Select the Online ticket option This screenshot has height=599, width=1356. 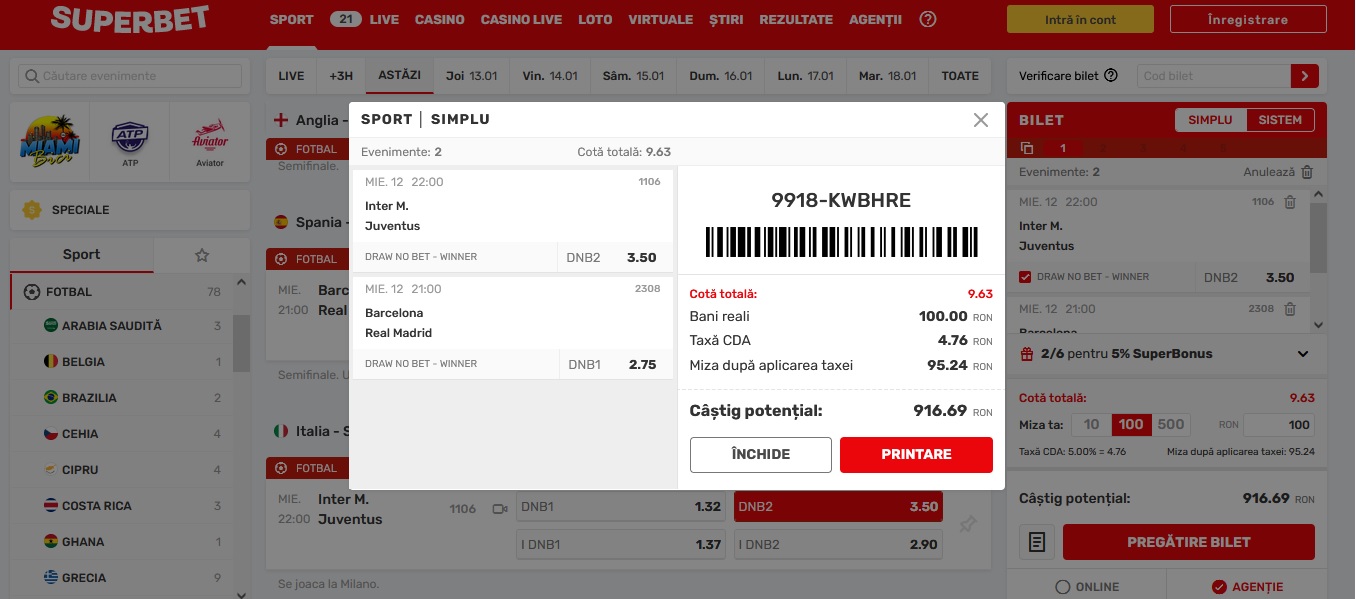click(1087, 587)
